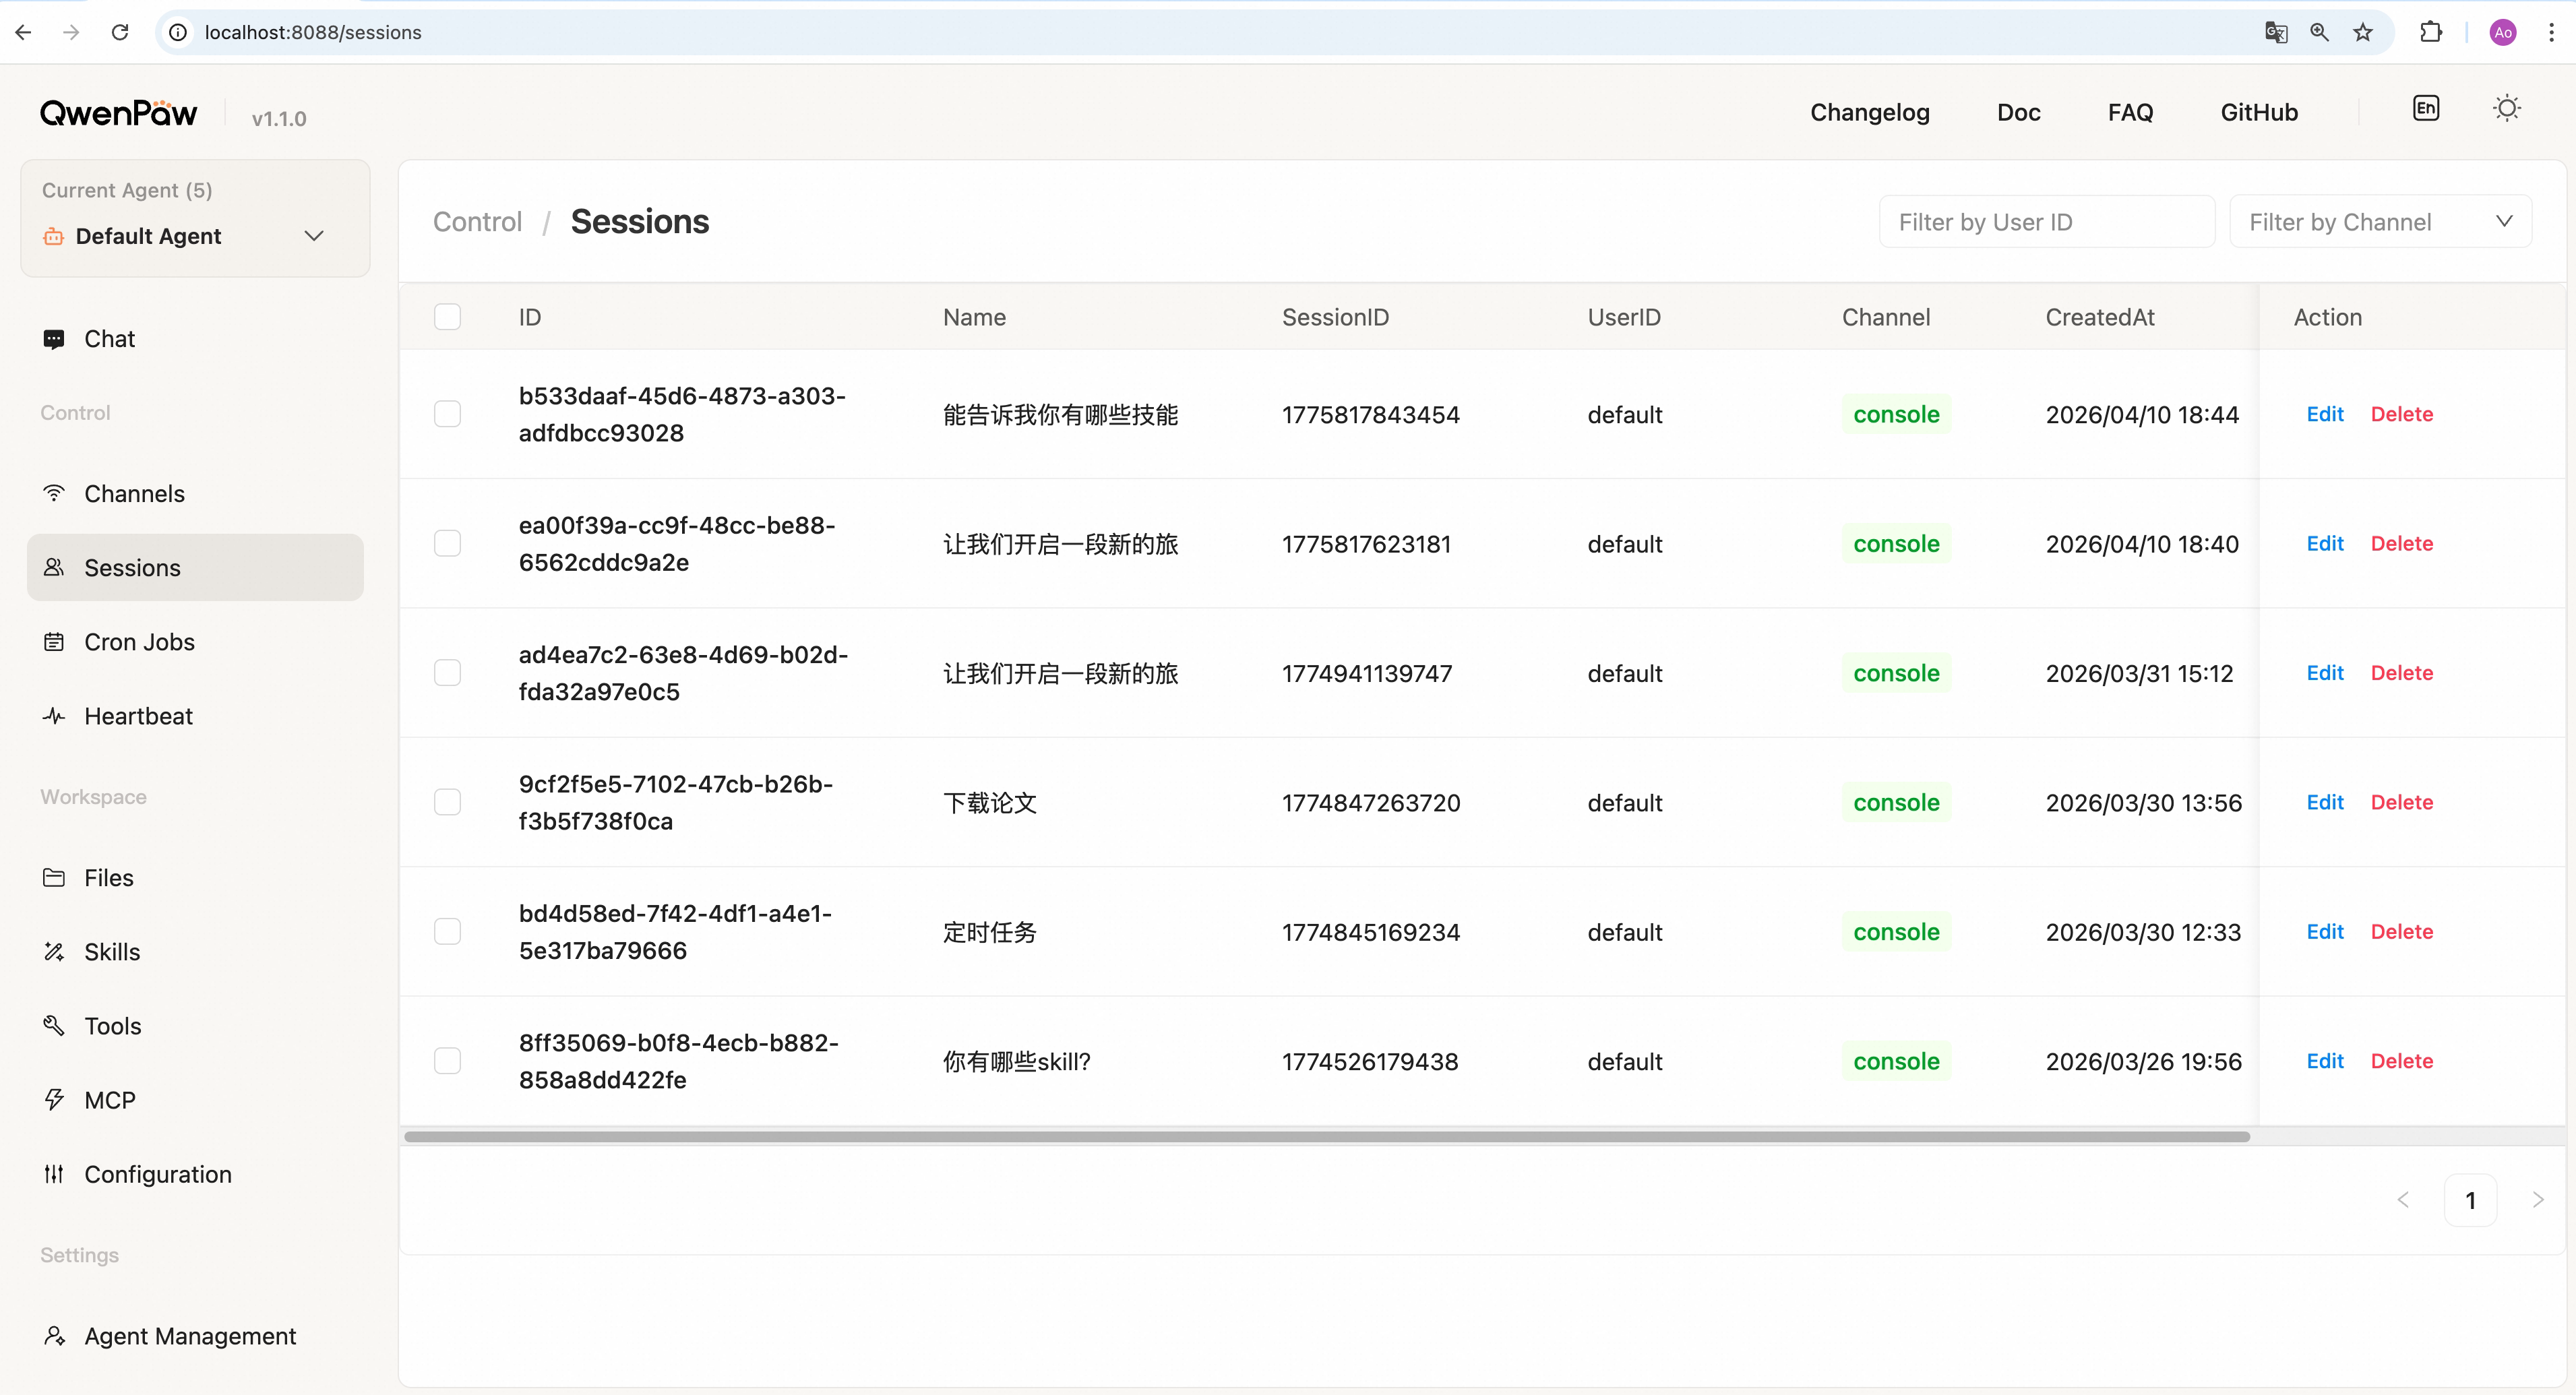Toggle the light/dark theme sun icon
The height and width of the screenshot is (1395, 2576).
(x=2506, y=109)
